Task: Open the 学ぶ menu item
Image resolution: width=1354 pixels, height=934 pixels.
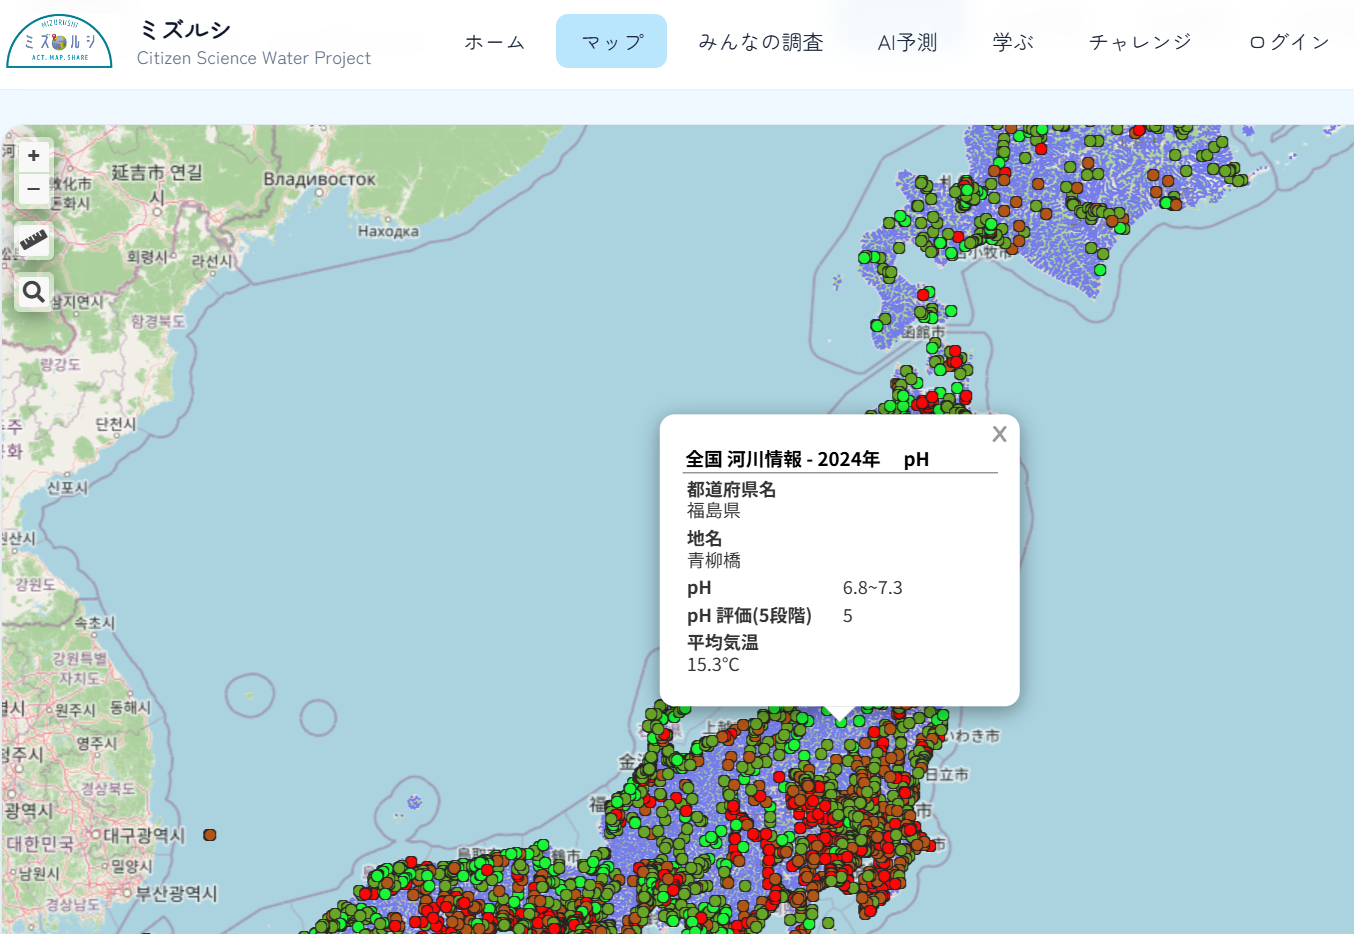Action: click(1013, 42)
